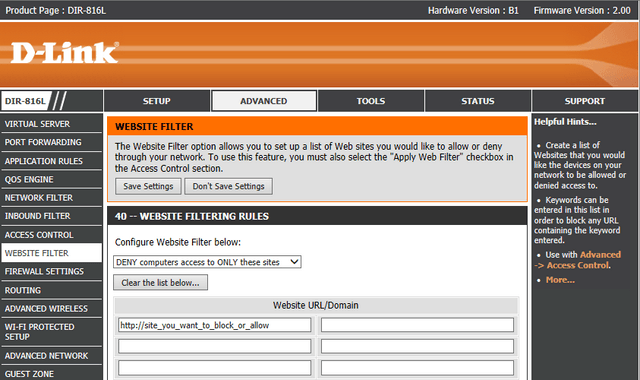Click the More... hints link
This screenshot has height=380, width=640.
tap(560, 280)
